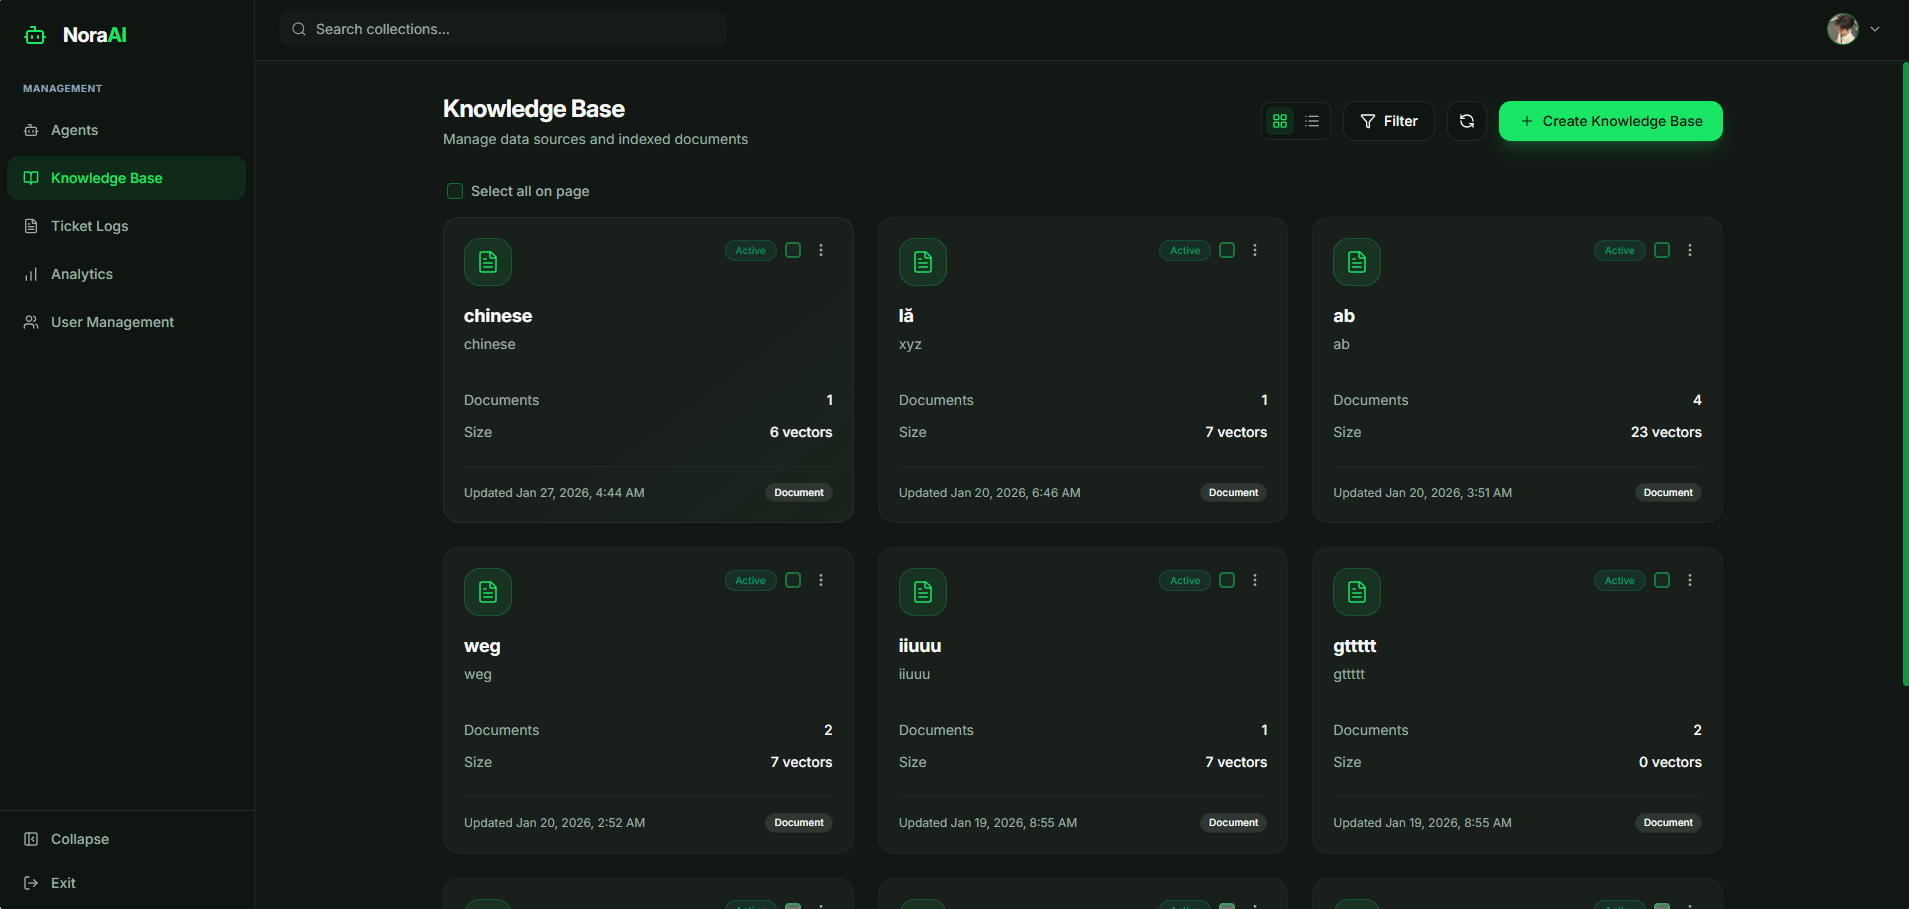This screenshot has height=909, width=1909.
Task: Open the three-dot menu on weg card
Action: coord(821,580)
